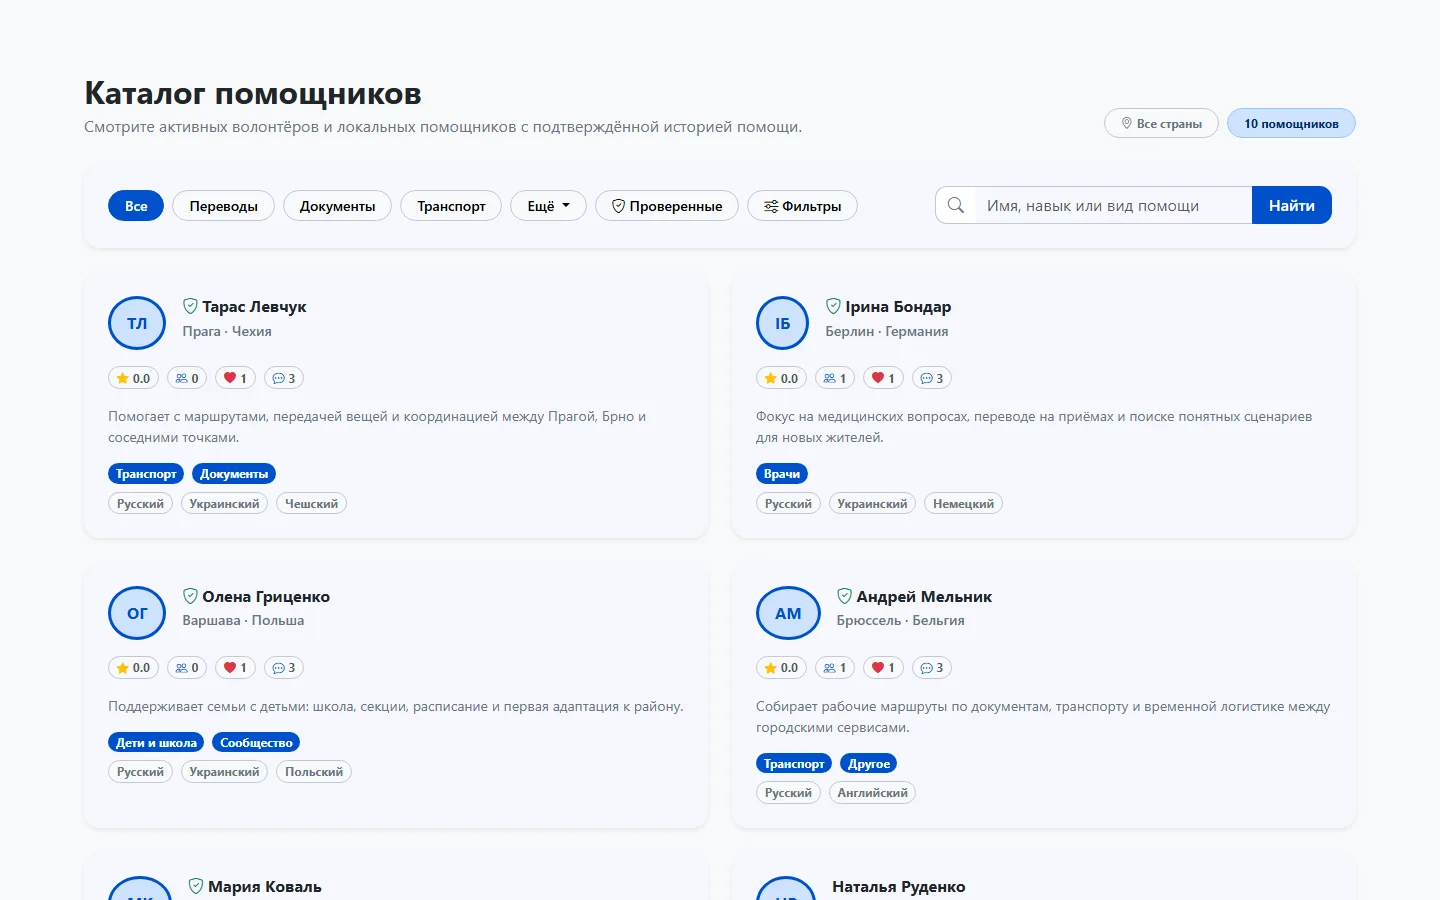Image resolution: width=1440 pixels, height=900 pixels.
Task: Click heart likes badge on Андрей Мельник card
Action: [883, 667]
